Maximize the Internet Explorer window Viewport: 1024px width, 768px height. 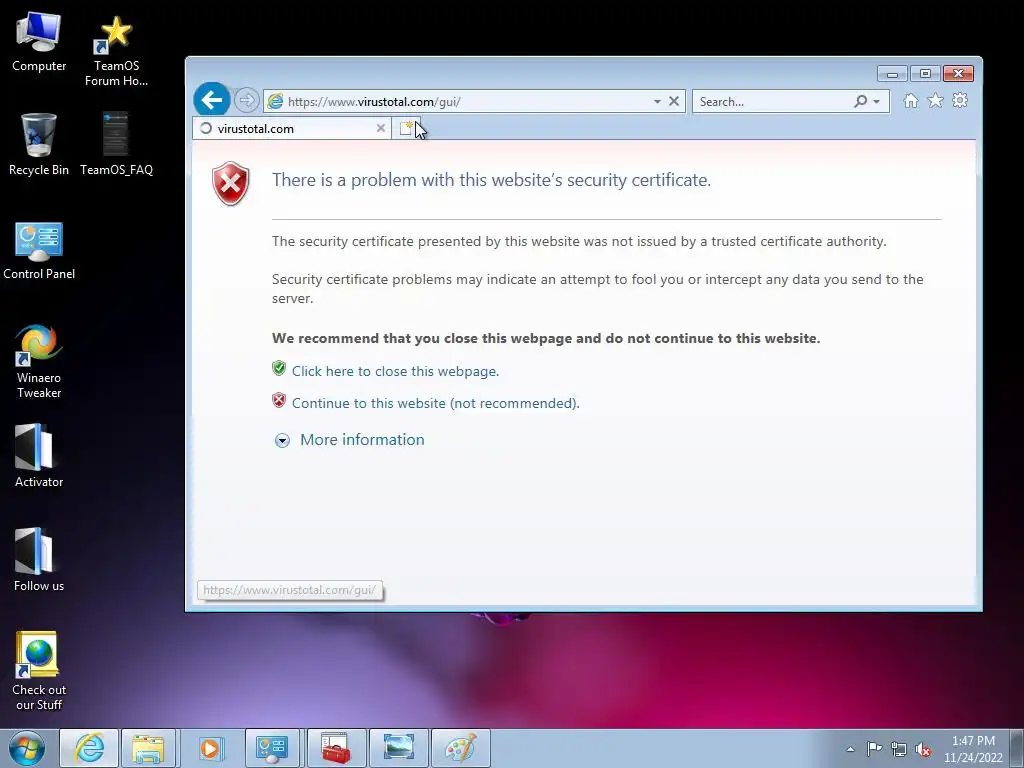click(925, 74)
